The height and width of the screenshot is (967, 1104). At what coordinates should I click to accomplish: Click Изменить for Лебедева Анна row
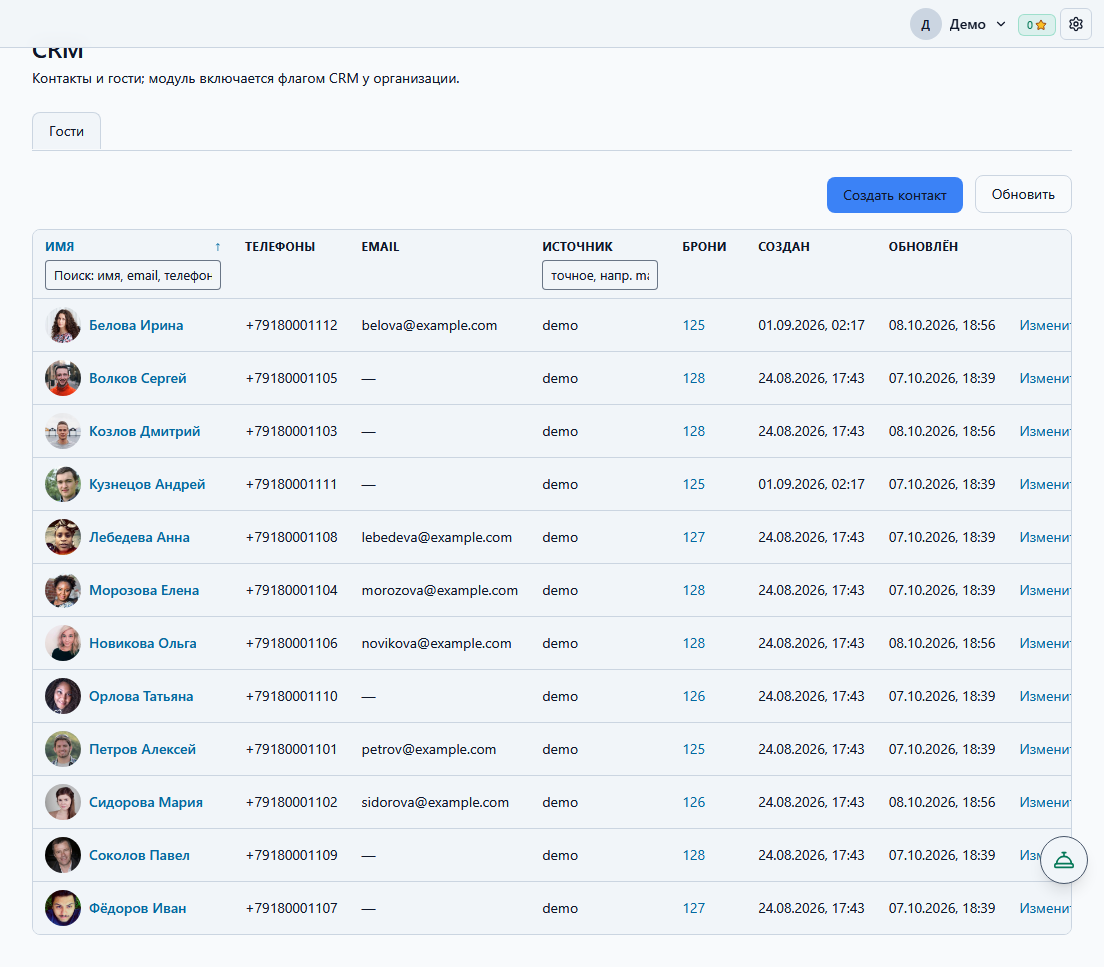coord(1045,537)
